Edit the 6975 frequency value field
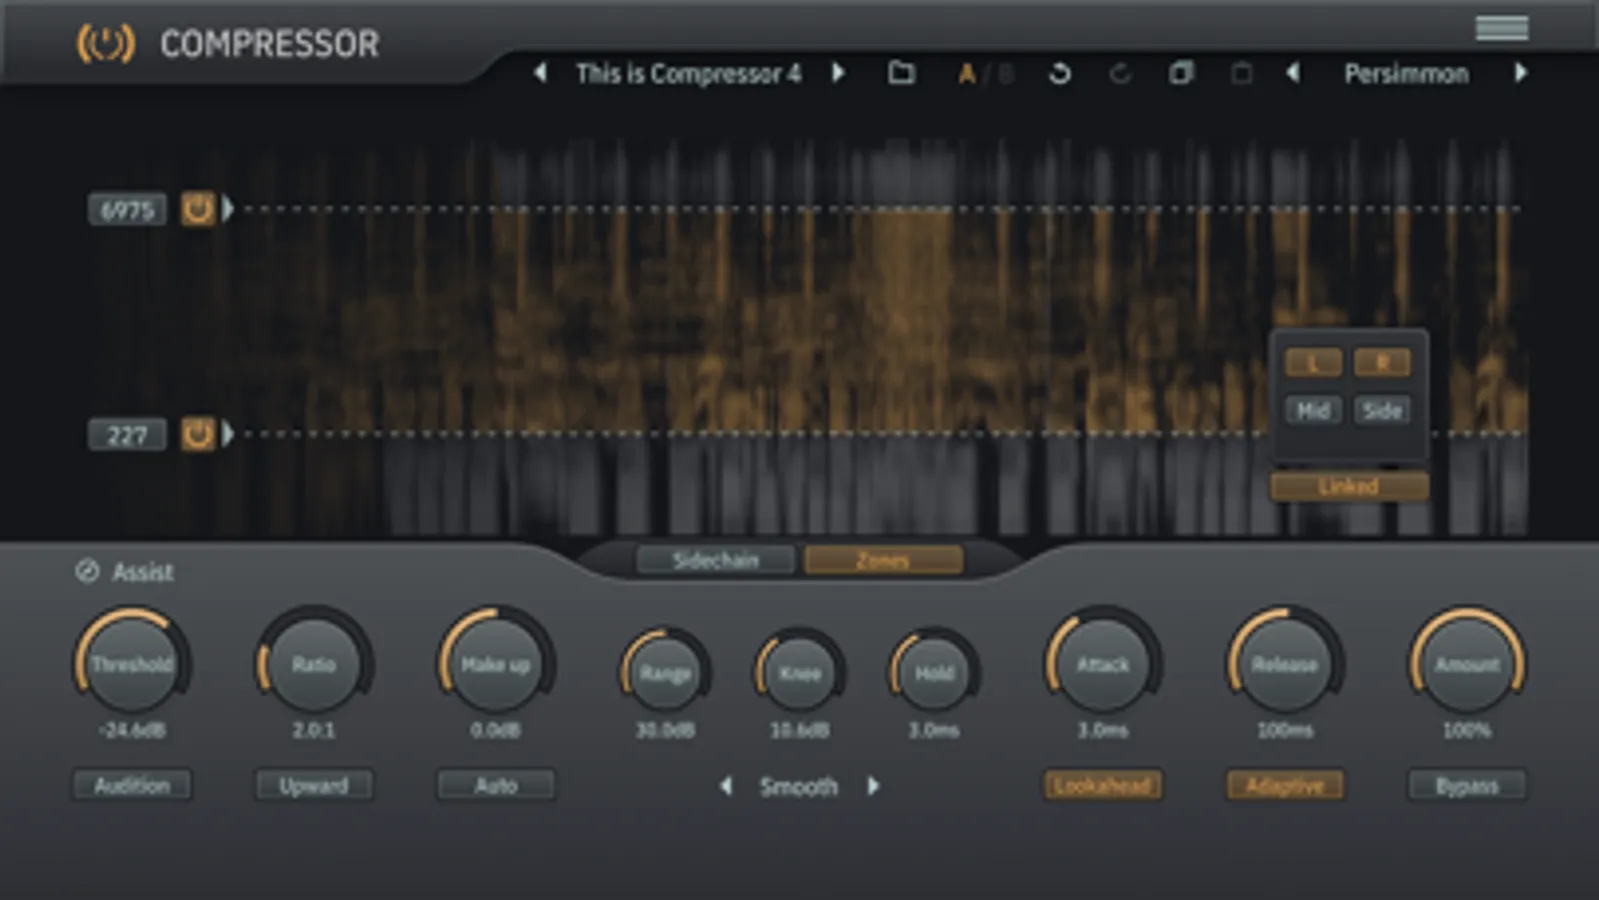This screenshot has width=1599, height=900. pos(127,210)
